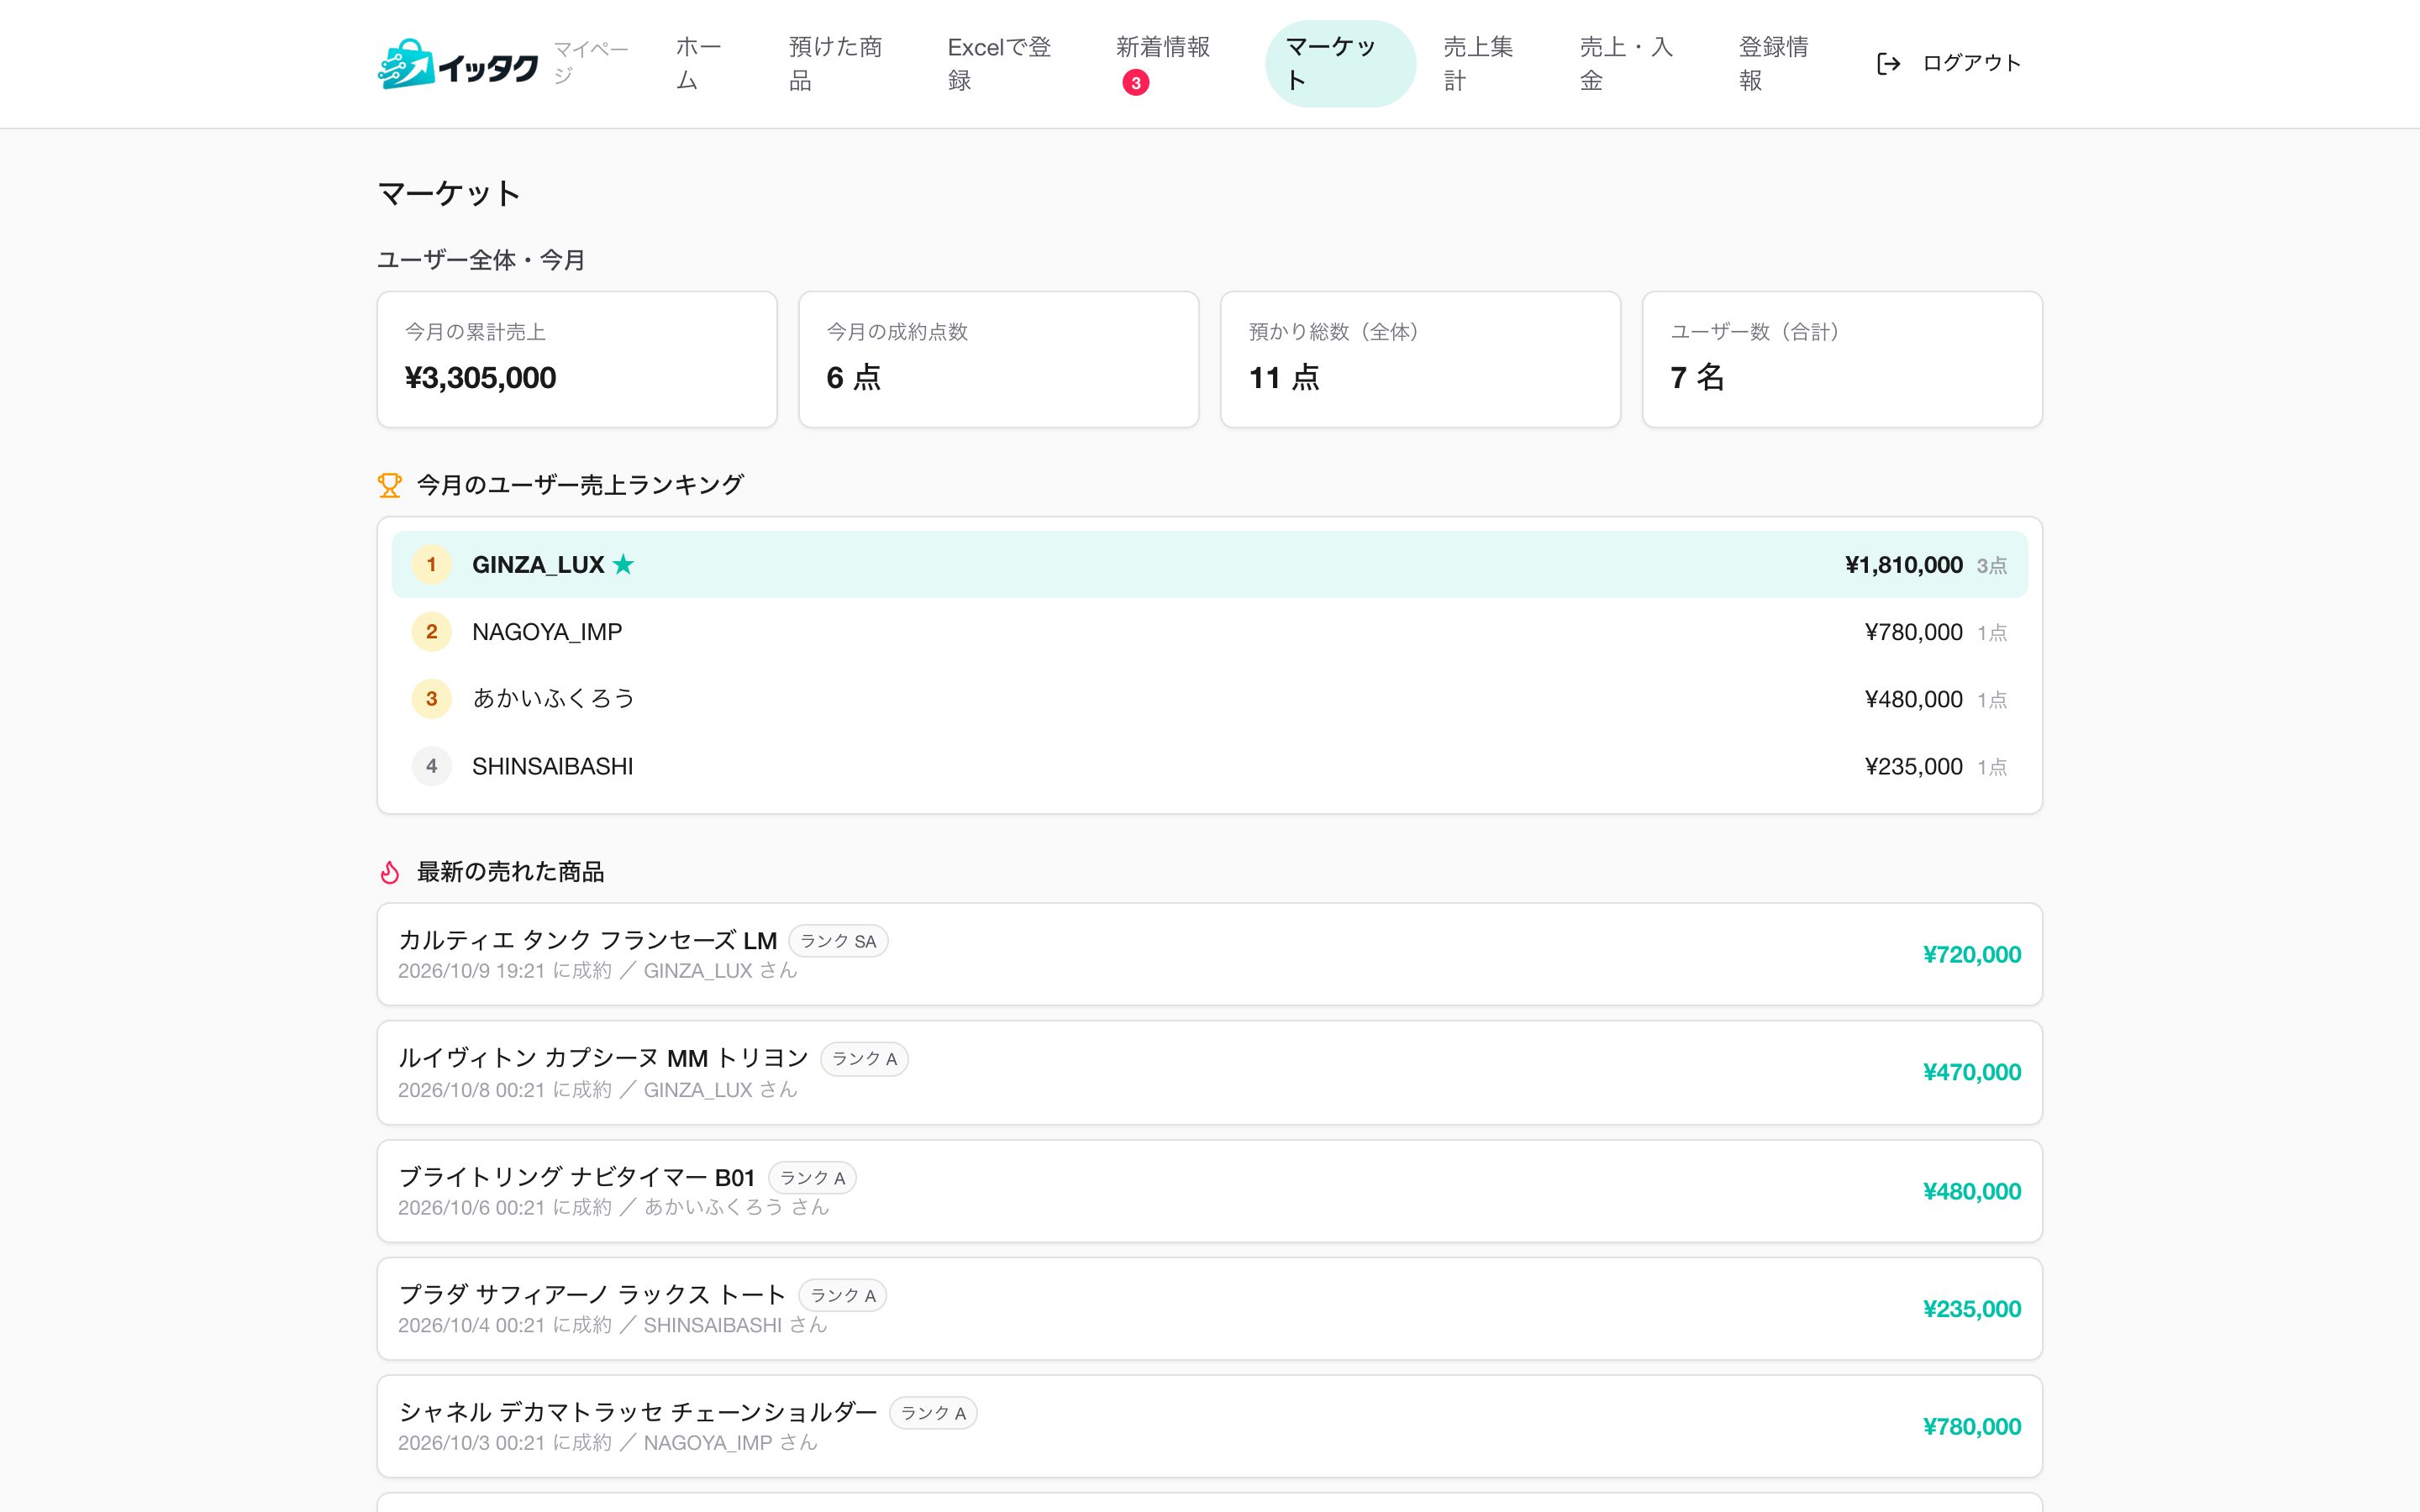Click the マイページ label near logo
The height and width of the screenshot is (1512, 2420).
[x=591, y=63]
